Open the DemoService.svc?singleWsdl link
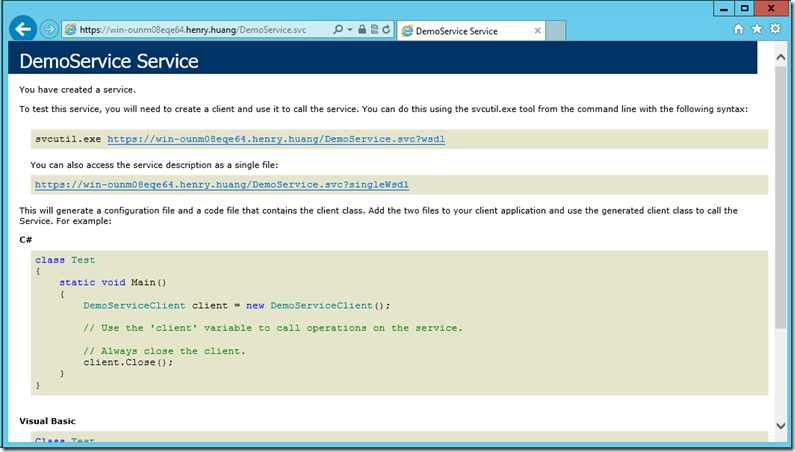This screenshot has width=795, height=452. (x=222, y=185)
